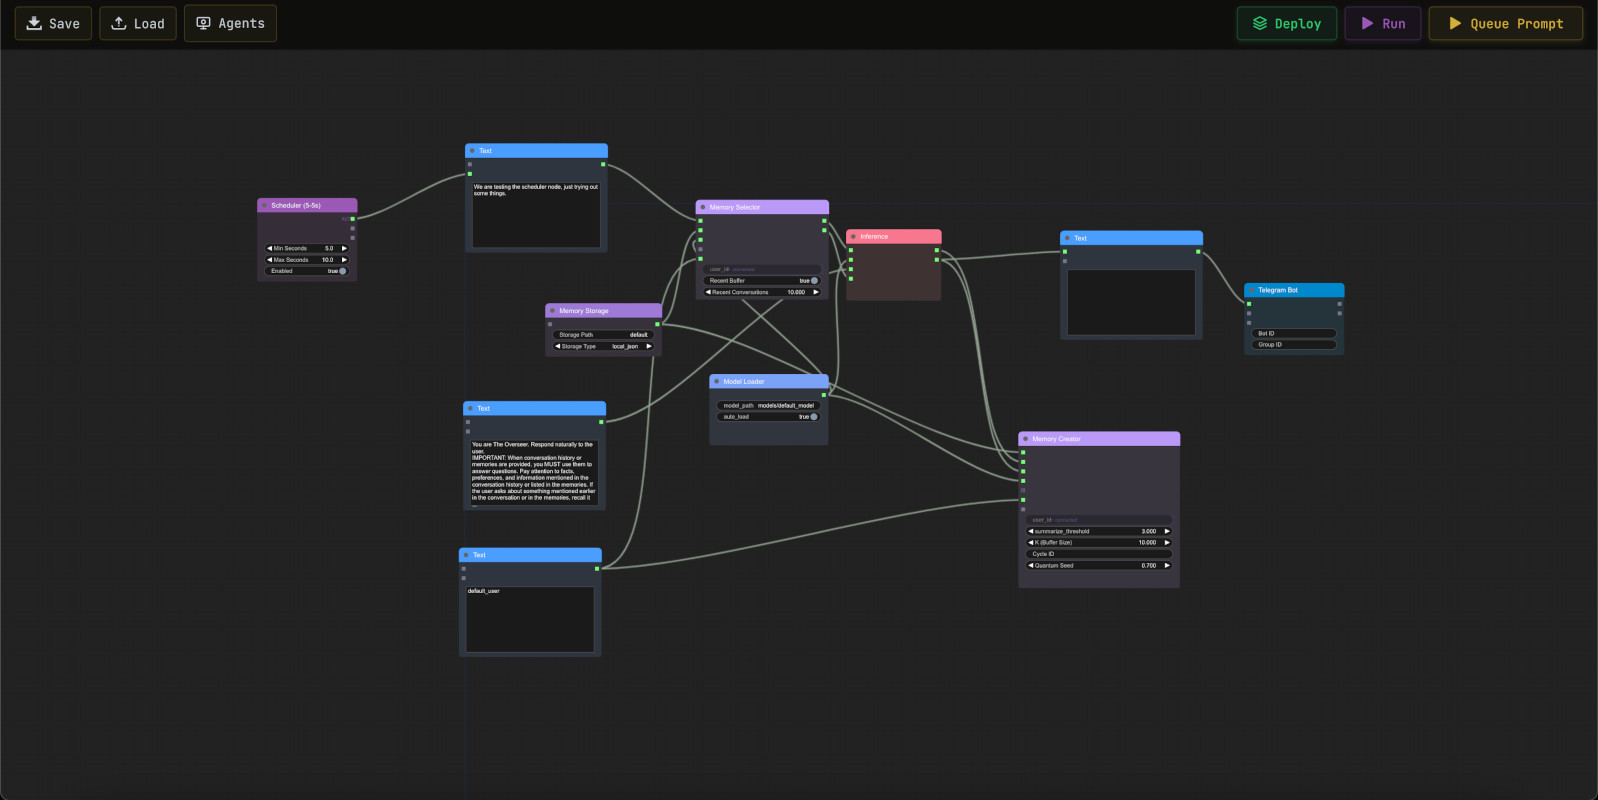
Task: Decrease K (Buffer Size) left arrow
Action: pos(1031,543)
